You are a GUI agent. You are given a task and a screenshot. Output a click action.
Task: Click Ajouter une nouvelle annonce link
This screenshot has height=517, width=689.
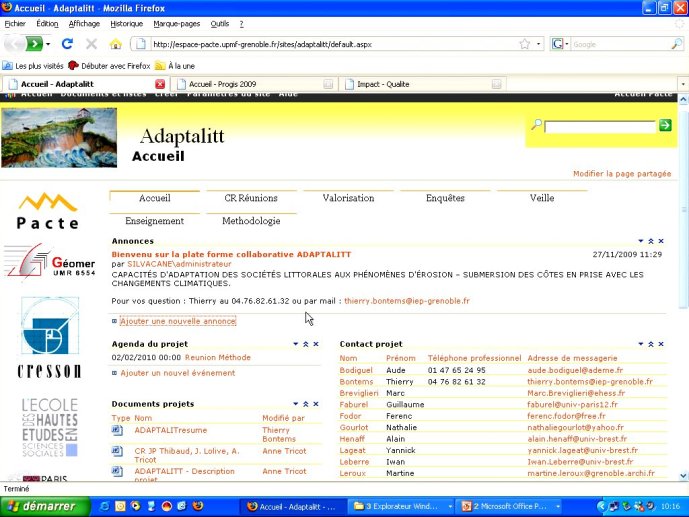pyautogui.click(x=178, y=321)
